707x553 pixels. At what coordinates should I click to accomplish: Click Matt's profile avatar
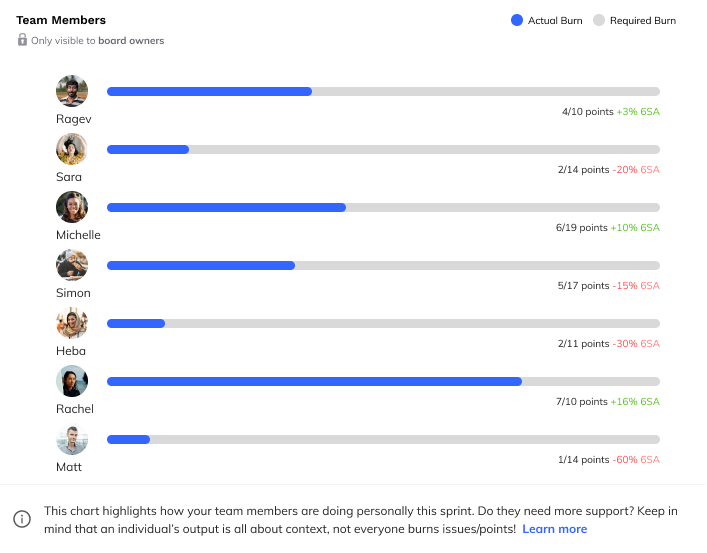72,439
